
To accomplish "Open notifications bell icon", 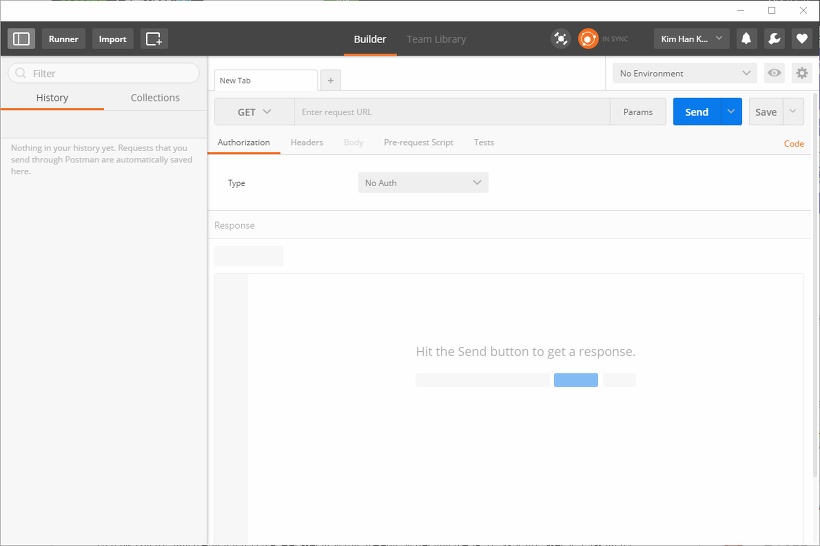I will [746, 39].
